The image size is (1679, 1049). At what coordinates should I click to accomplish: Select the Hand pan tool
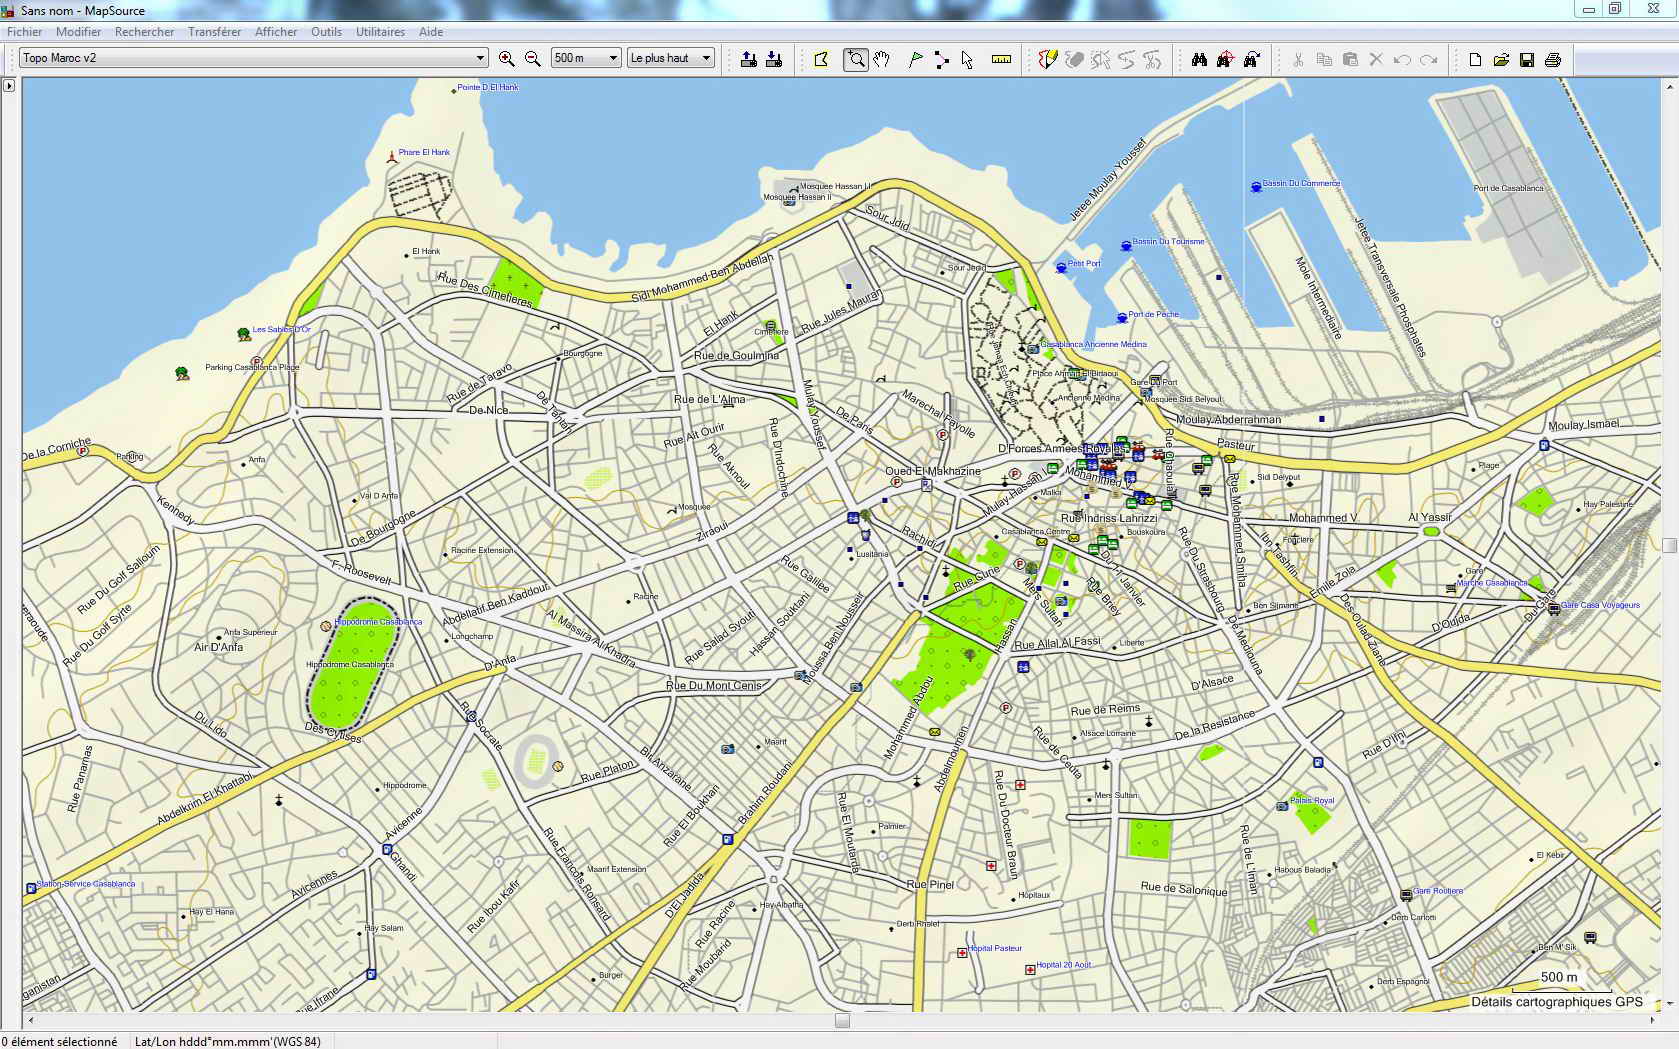click(881, 59)
